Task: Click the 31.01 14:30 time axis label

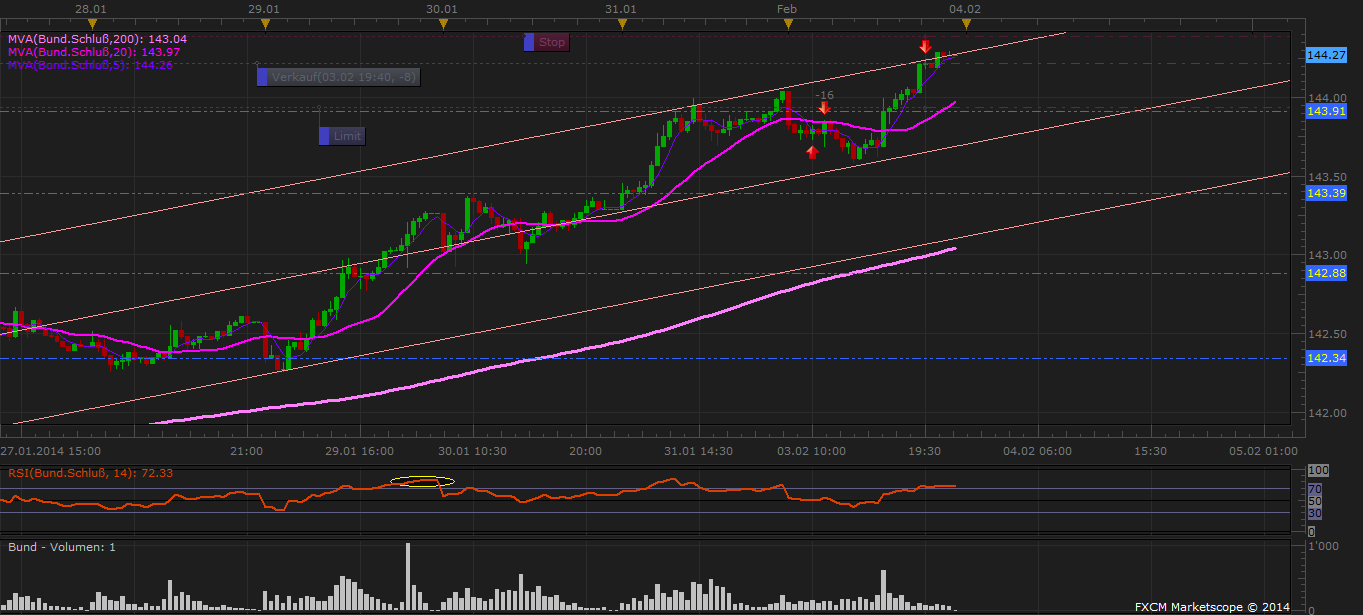Action: click(697, 451)
